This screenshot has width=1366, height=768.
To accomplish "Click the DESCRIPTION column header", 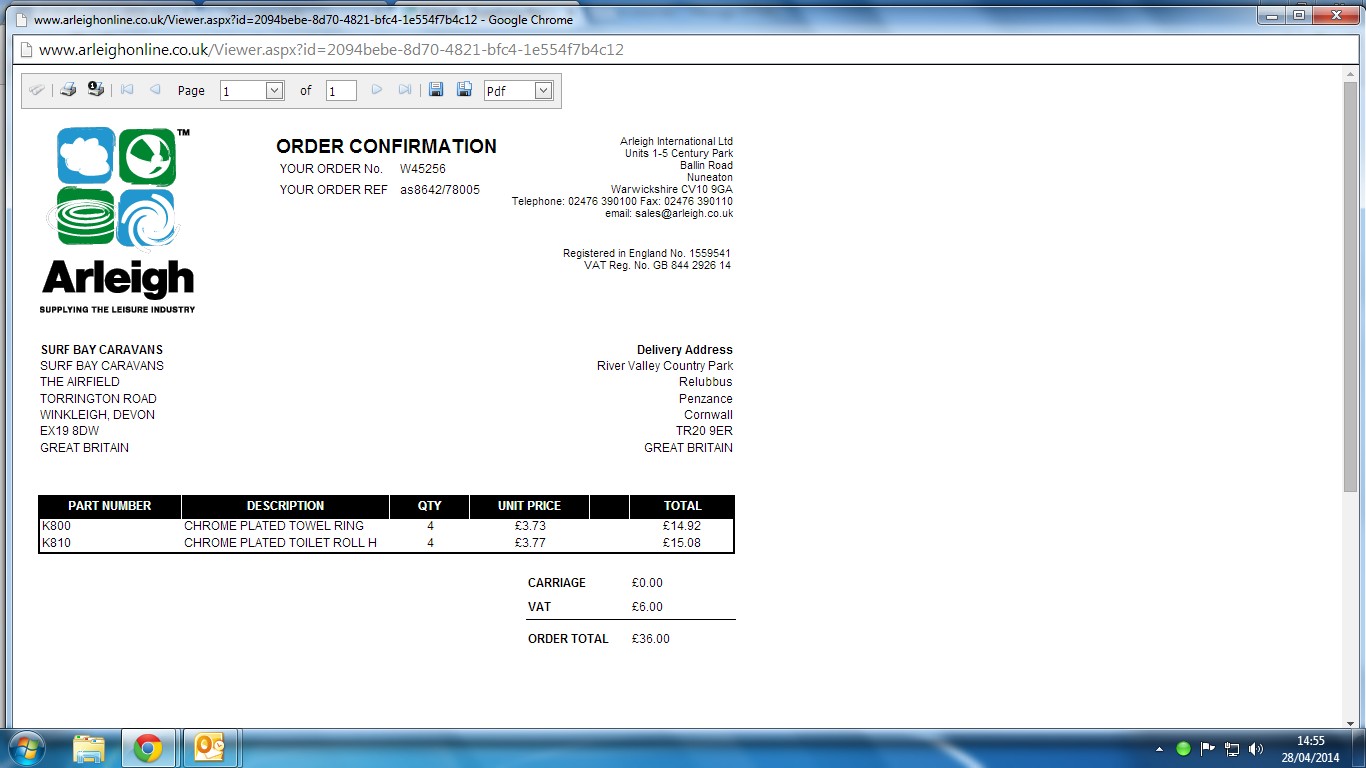I will pyautogui.click(x=286, y=506).
